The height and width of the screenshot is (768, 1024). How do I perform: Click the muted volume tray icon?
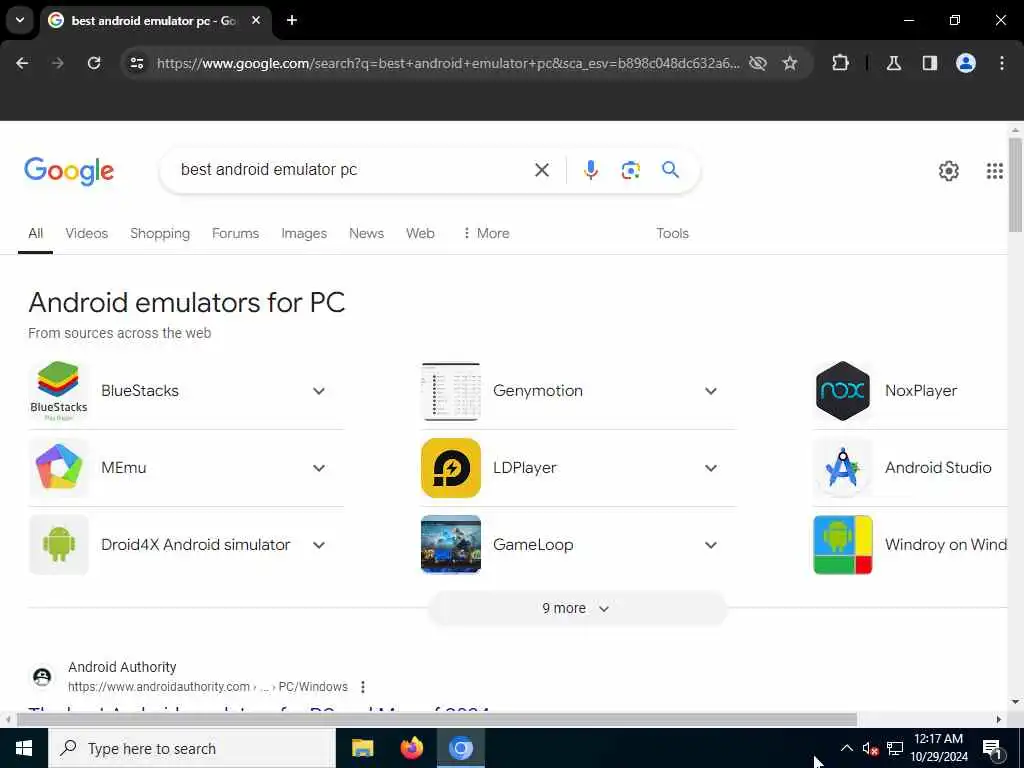point(870,748)
